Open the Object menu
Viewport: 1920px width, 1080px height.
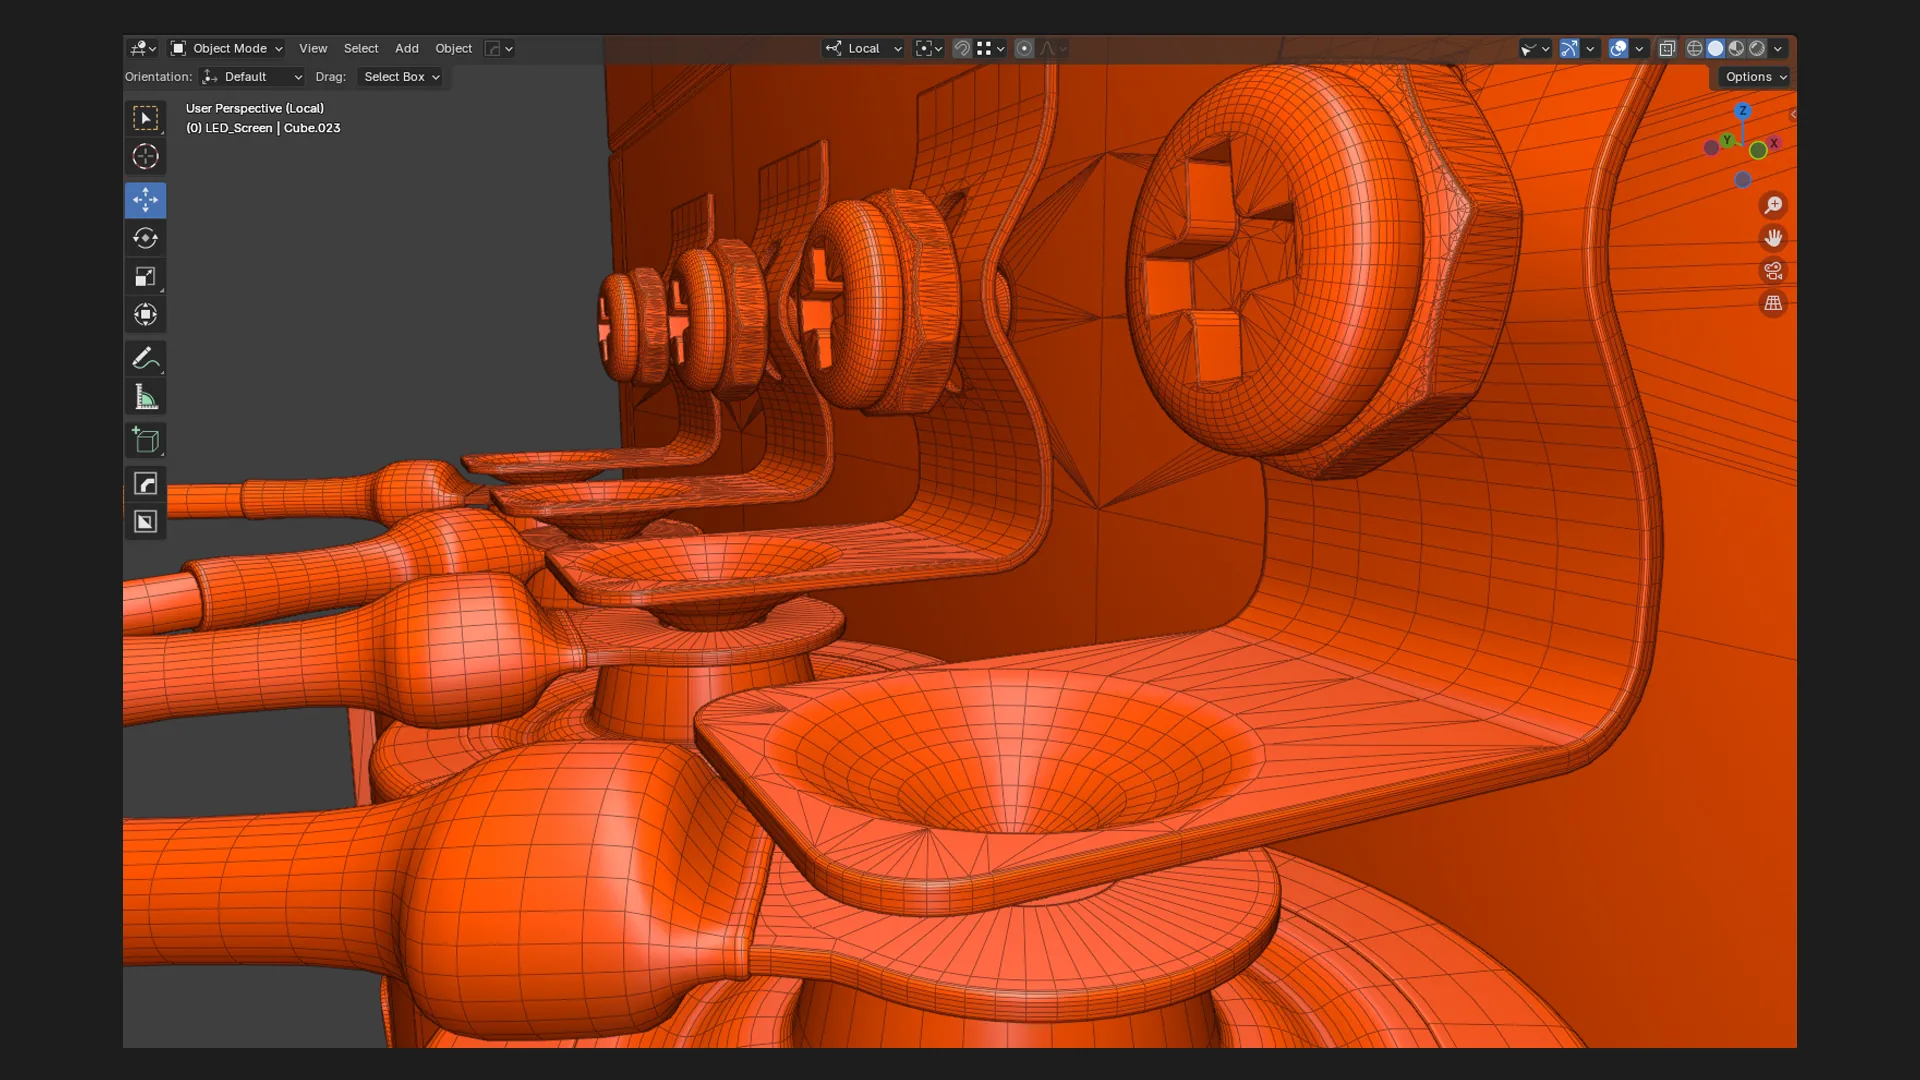pyautogui.click(x=453, y=48)
